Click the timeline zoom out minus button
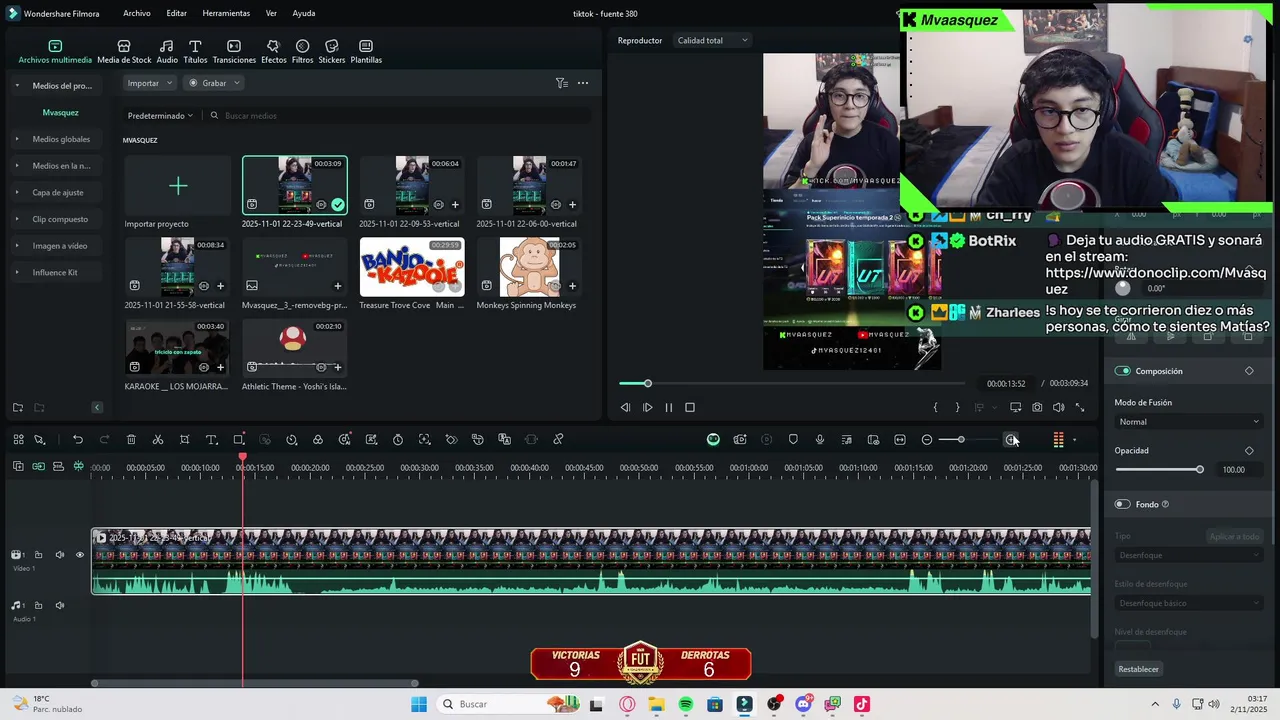Viewport: 1280px width, 720px height. click(x=927, y=440)
